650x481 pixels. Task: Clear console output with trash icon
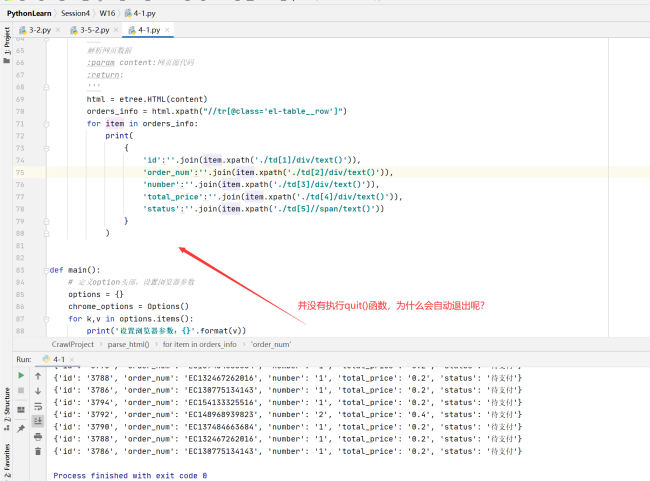[38, 451]
